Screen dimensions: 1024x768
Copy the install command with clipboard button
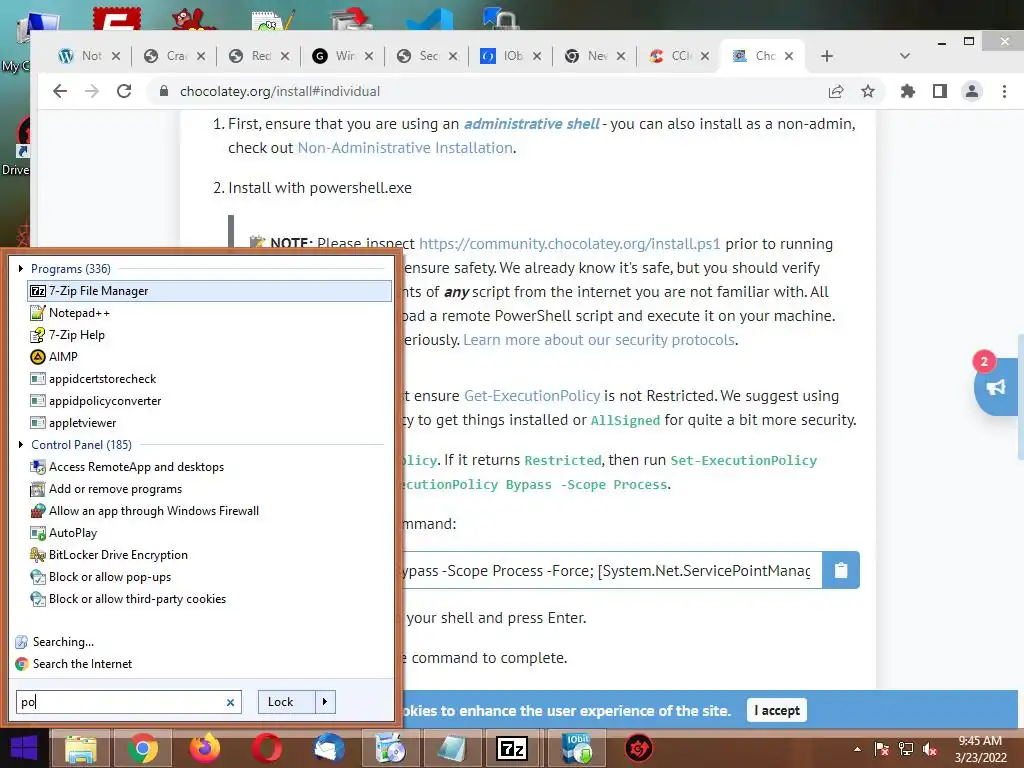(841, 571)
